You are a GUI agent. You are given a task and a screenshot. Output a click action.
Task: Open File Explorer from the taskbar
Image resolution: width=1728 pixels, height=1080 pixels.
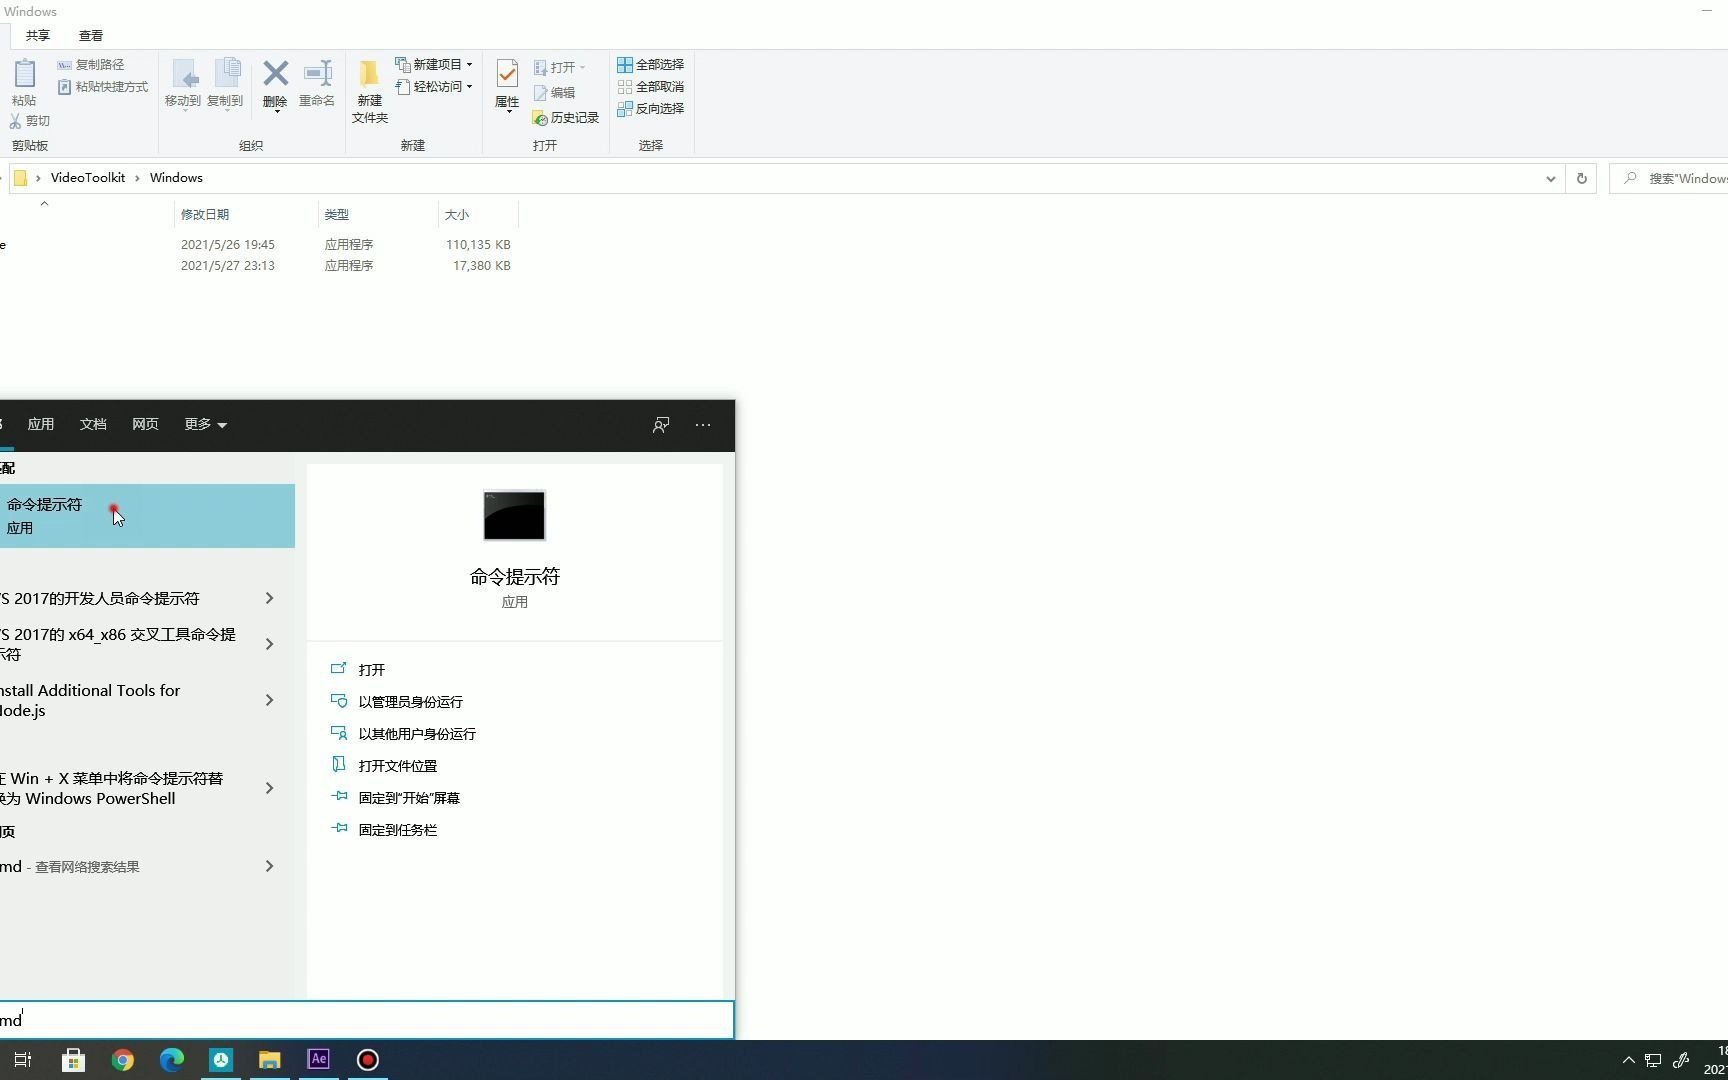[270, 1060]
